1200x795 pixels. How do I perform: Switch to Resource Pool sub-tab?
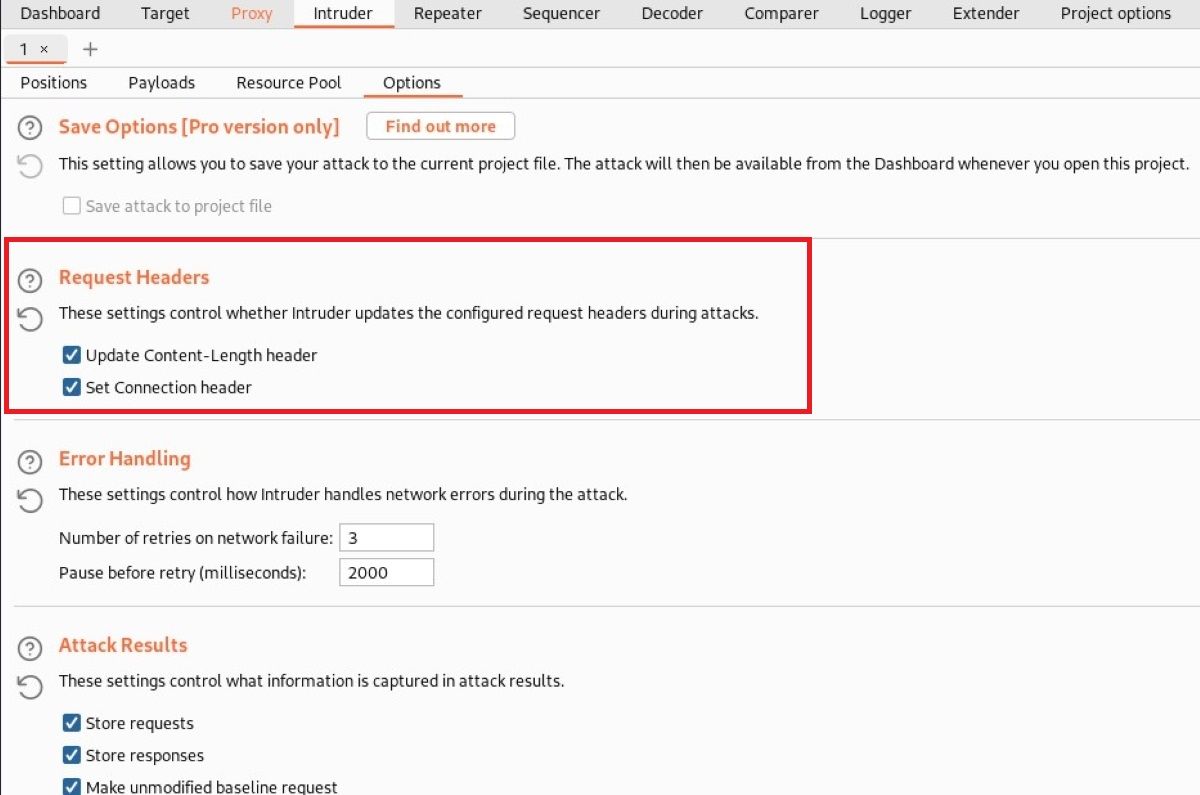(x=289, y=83)
